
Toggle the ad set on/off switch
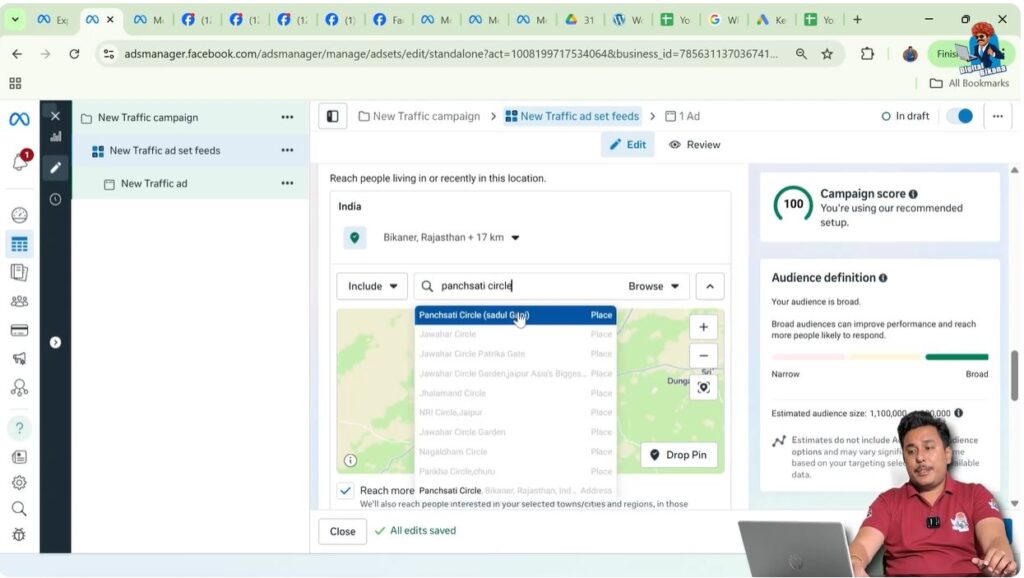(x=961, y=116)
